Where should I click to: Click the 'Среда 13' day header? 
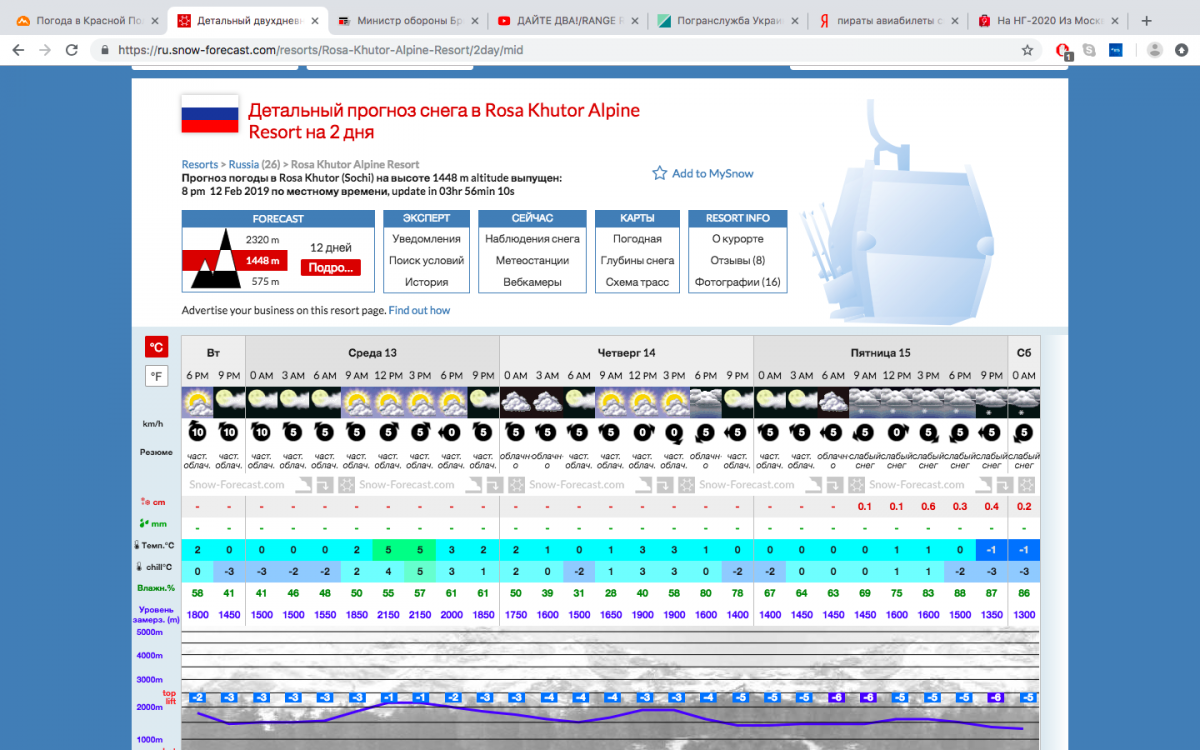(x=372, y=352)
